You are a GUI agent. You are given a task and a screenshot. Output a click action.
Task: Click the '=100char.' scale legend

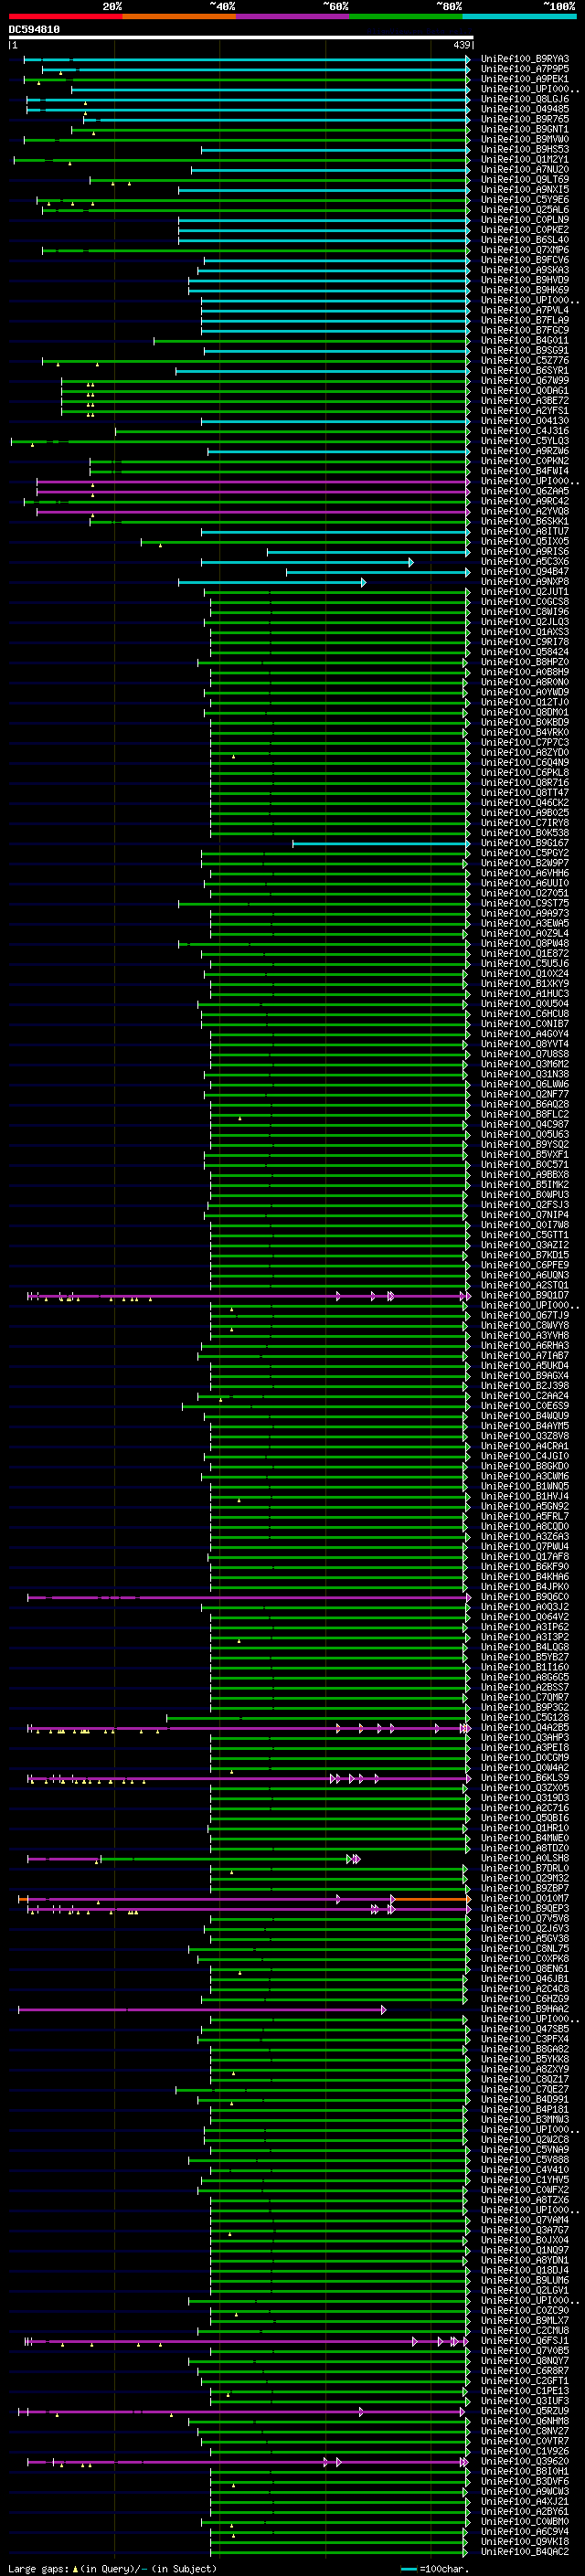click(x=435, y=2569)
